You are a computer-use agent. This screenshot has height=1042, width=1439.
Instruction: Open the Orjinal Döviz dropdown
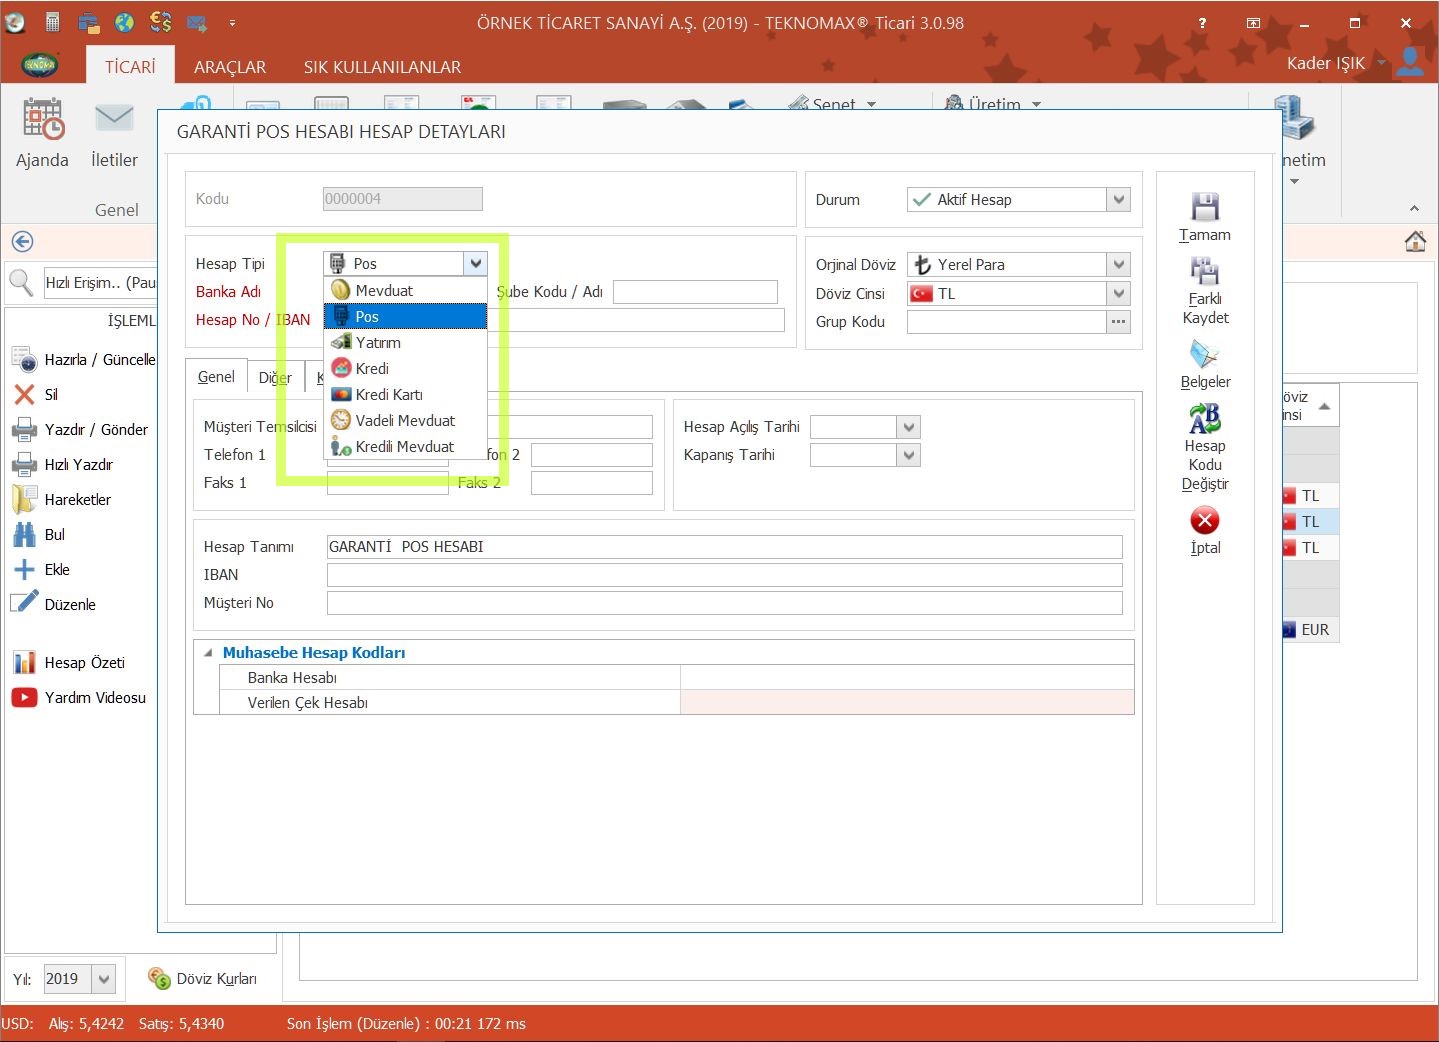coord(1119,264)
